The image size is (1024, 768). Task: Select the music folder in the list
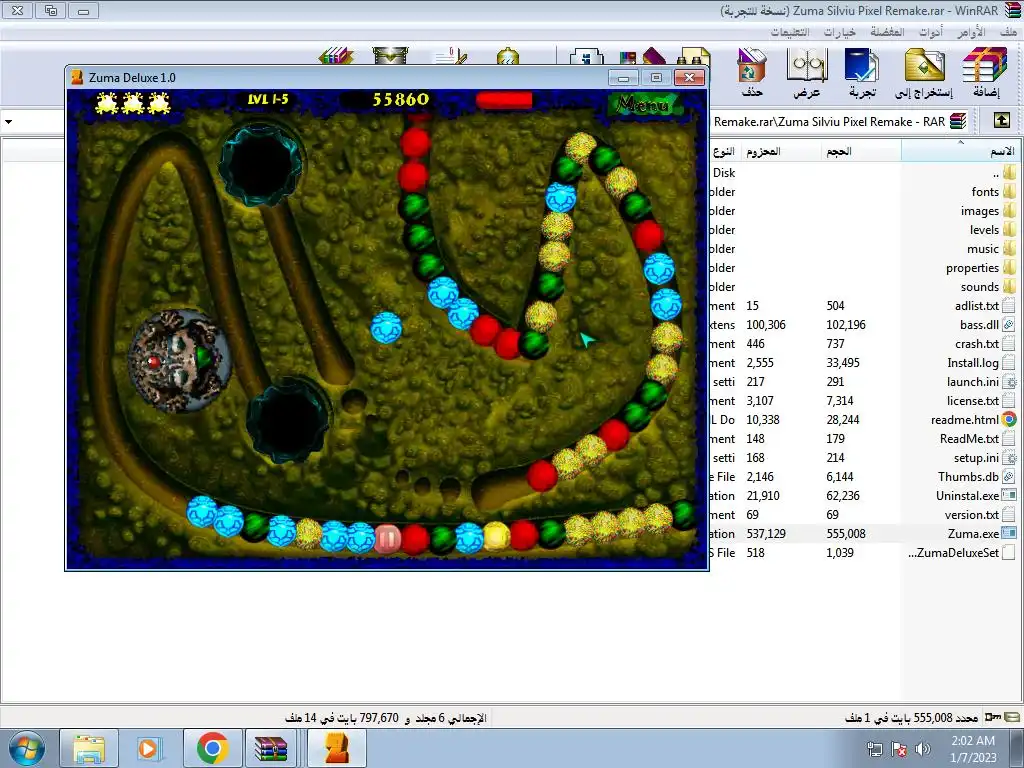[x=983, y=249]
